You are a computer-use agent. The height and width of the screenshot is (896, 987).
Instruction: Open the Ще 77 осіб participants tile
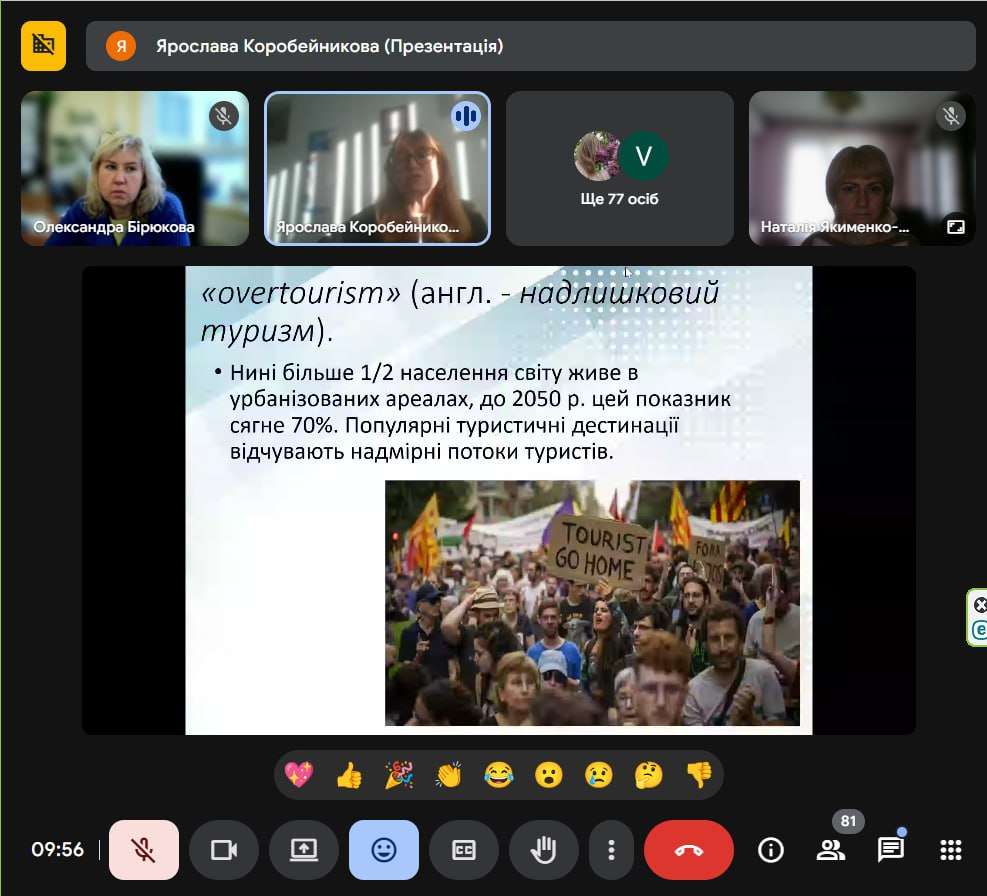(619, 168)
